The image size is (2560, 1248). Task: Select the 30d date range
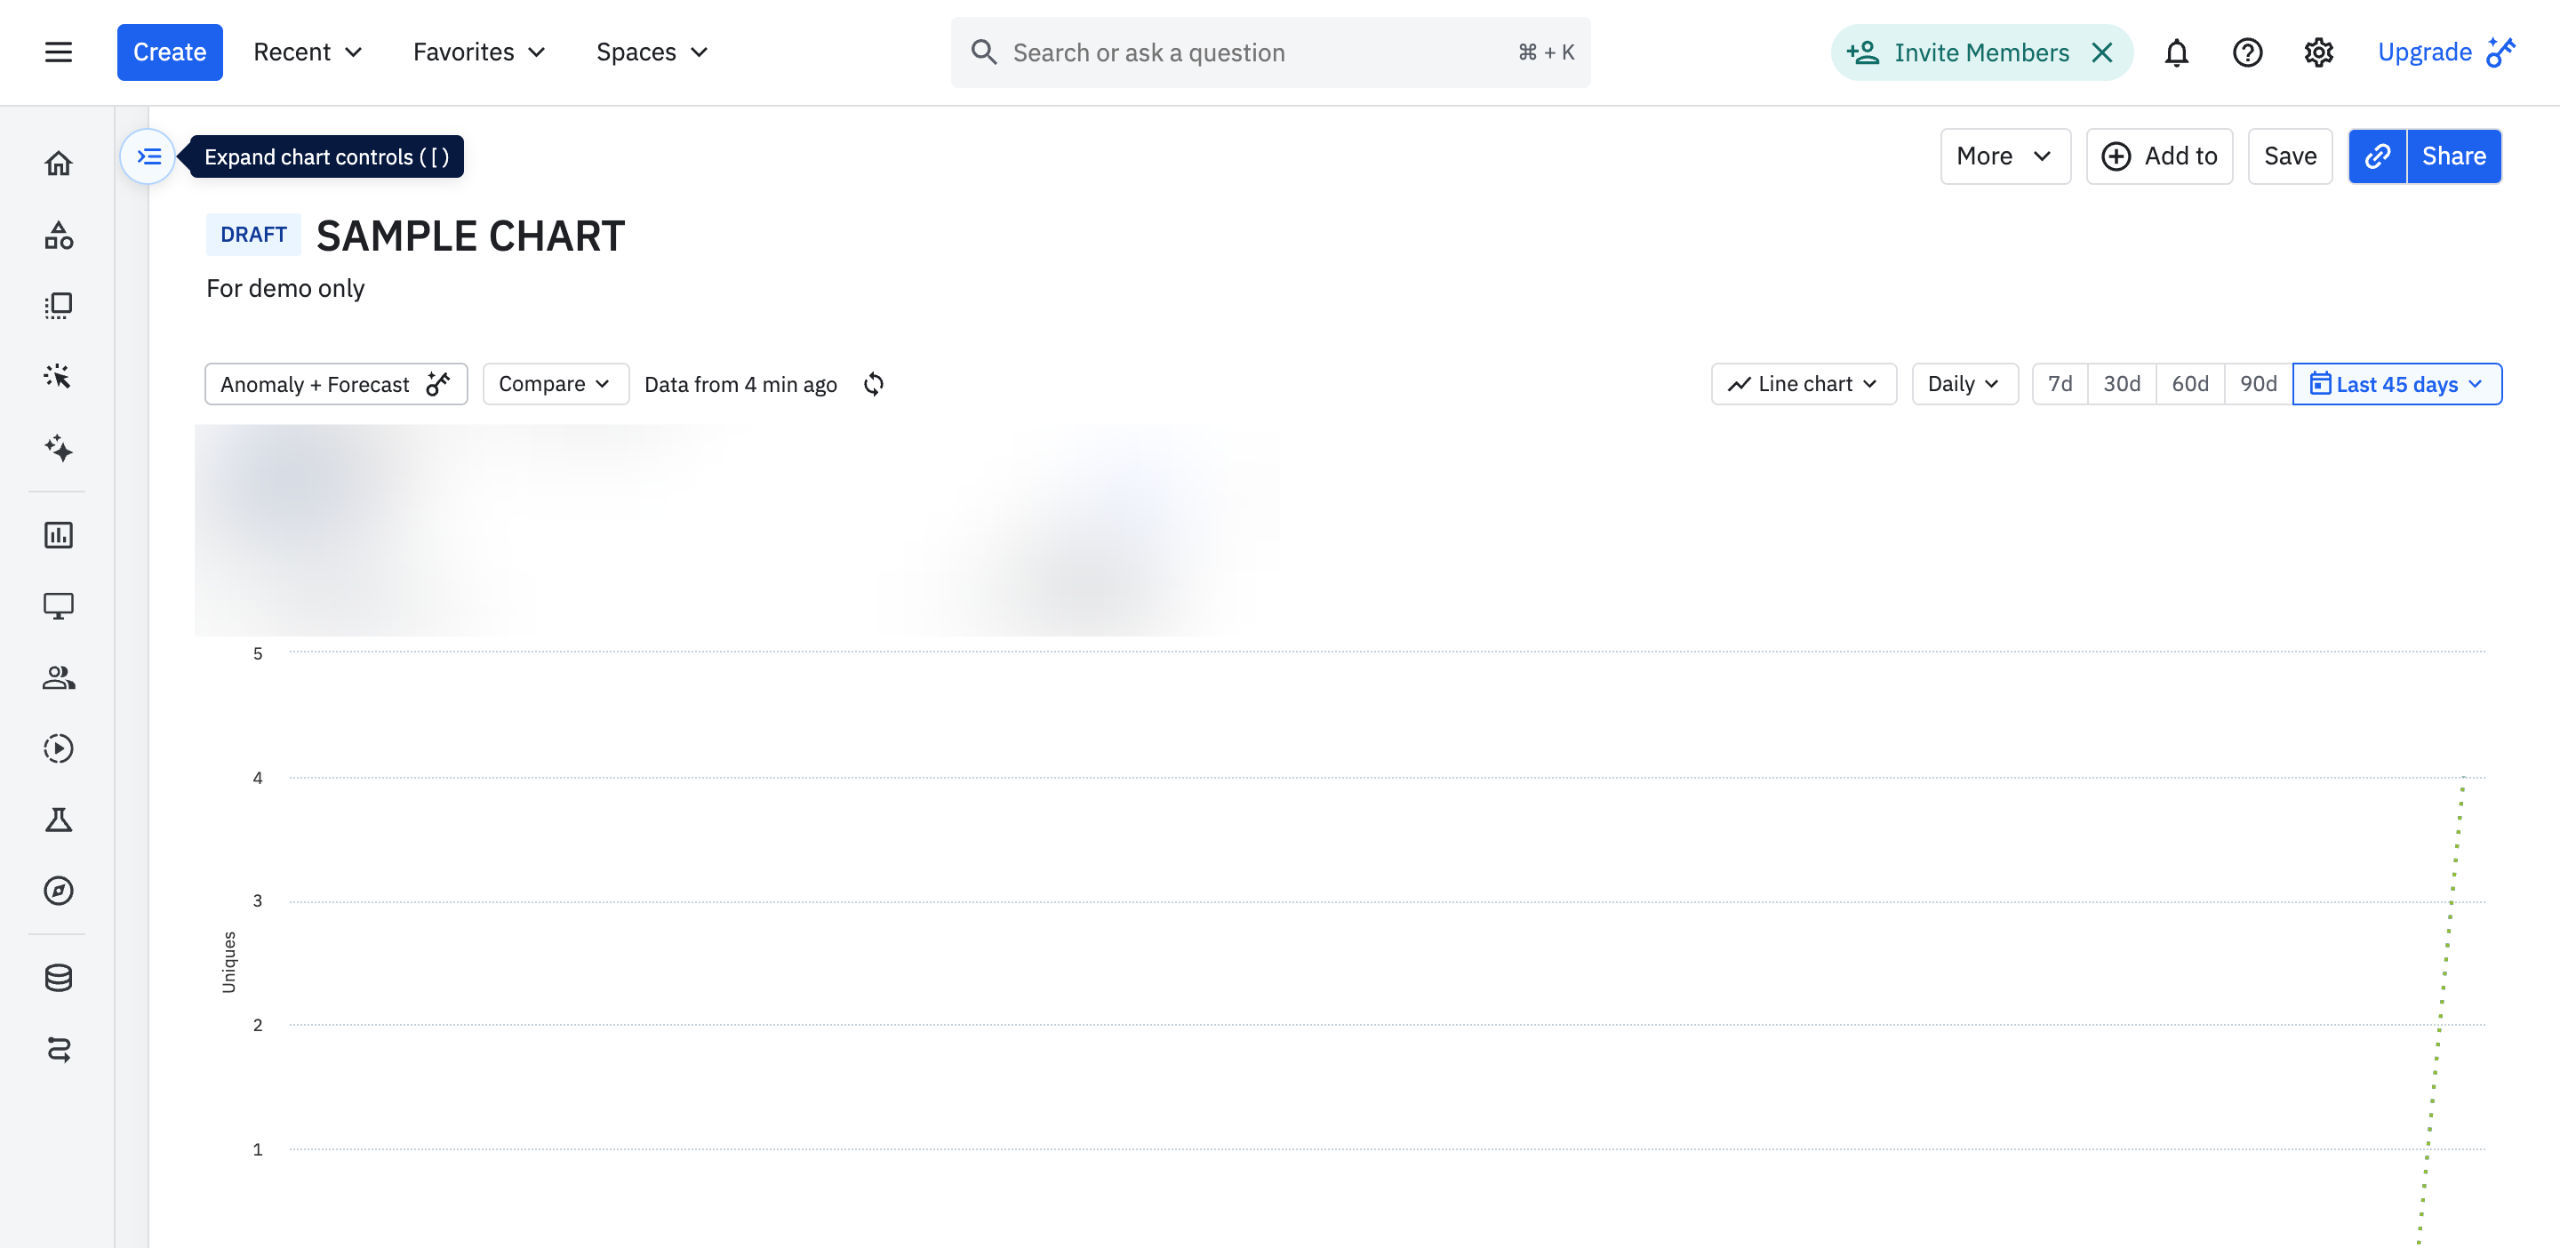(2121, 384)
